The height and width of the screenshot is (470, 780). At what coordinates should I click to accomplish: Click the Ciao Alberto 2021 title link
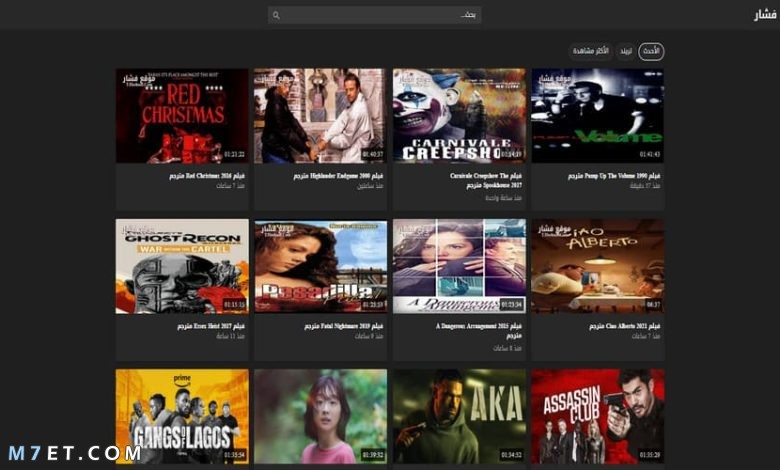624,326
